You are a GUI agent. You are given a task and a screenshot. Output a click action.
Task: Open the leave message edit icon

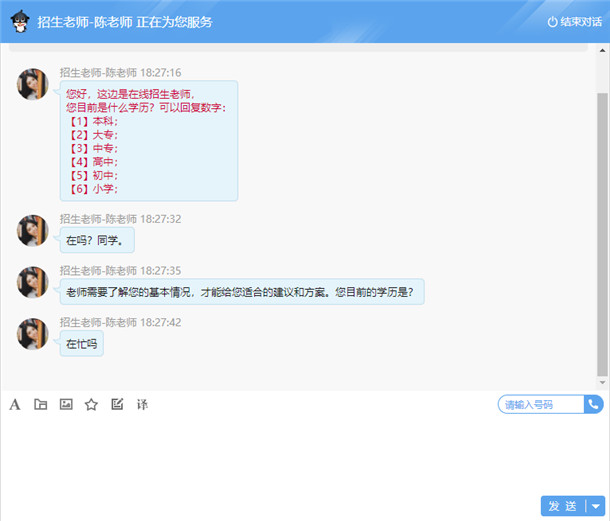click(117, 404)
